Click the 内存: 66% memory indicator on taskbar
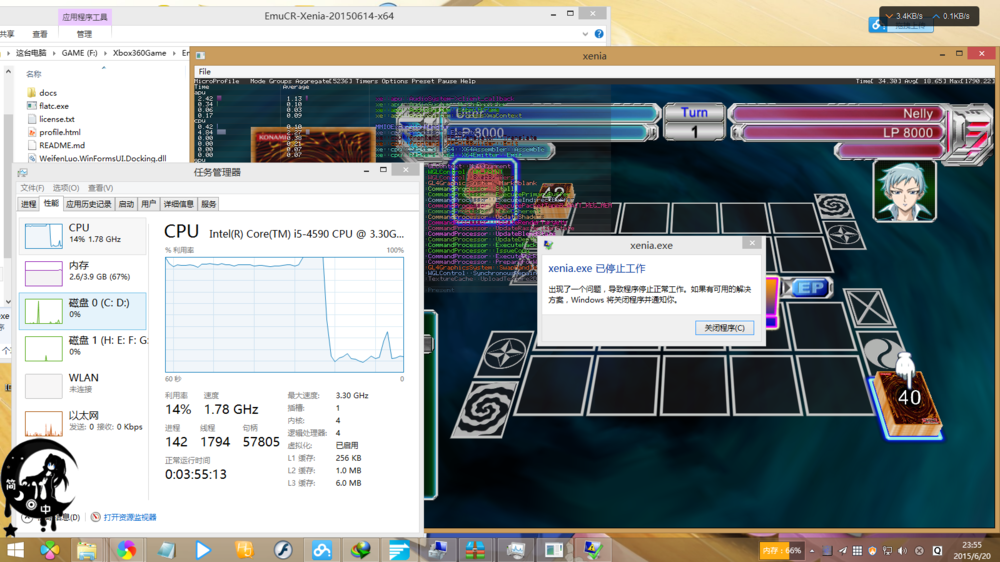 (782, 550)
